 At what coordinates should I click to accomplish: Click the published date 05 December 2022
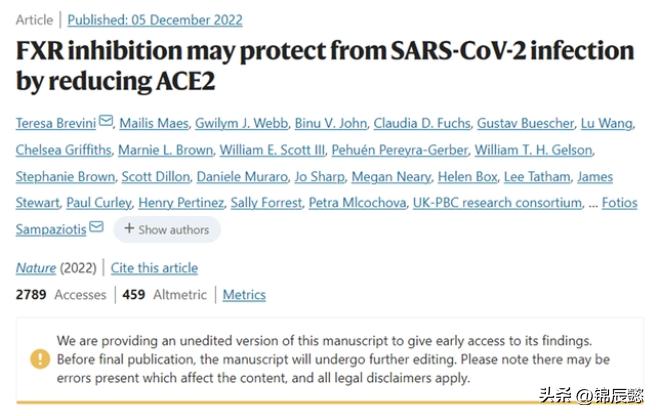pos(181,20)
